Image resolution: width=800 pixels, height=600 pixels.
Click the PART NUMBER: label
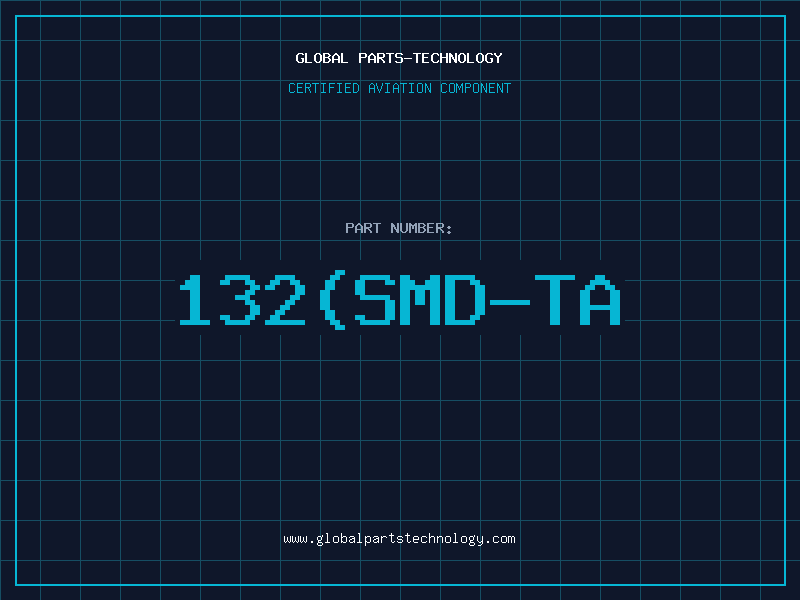point(399,228)
